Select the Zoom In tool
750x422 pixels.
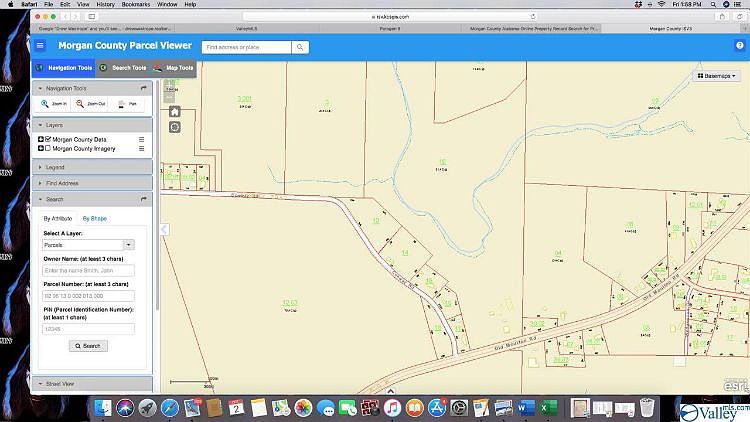click(x=51, y=103)
